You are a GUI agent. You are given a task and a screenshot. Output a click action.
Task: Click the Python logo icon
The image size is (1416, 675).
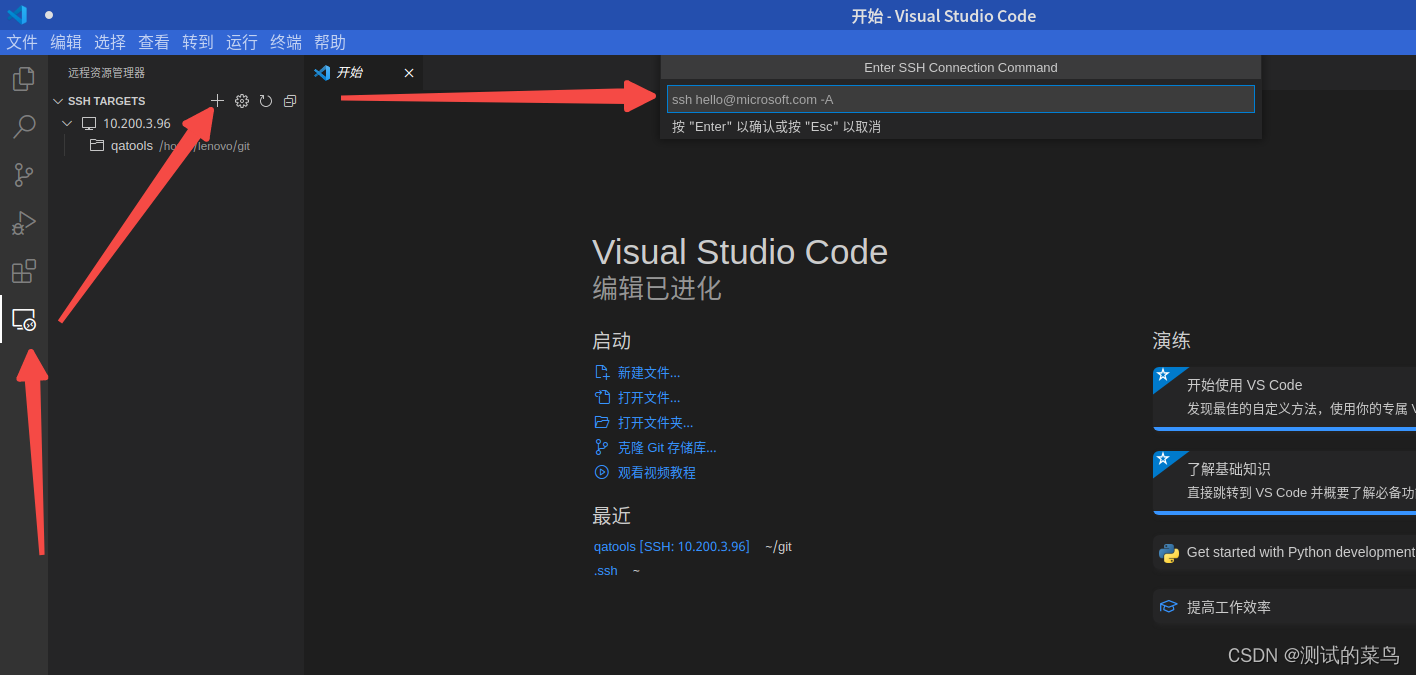[1168, 552]
